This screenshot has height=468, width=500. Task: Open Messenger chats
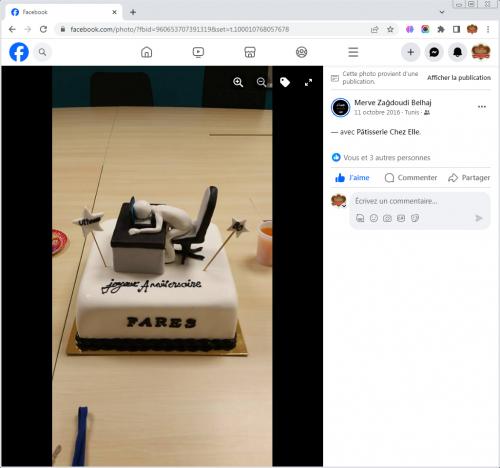coord(434,52)
